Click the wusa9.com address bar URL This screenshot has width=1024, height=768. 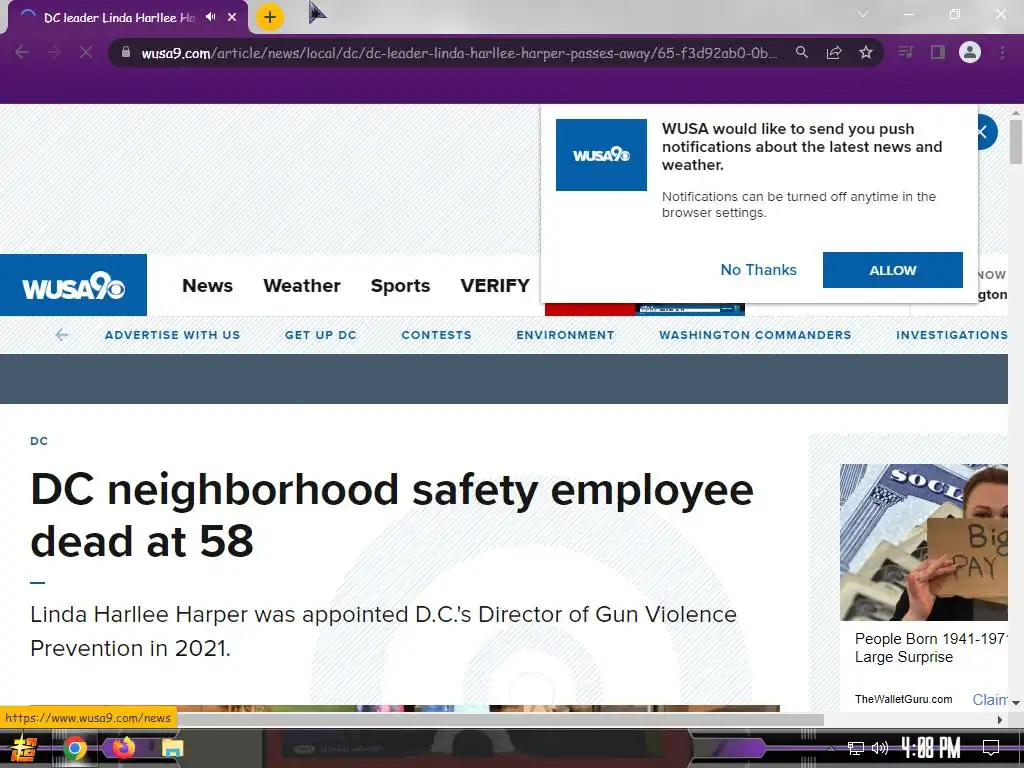[x=459, y=53]
